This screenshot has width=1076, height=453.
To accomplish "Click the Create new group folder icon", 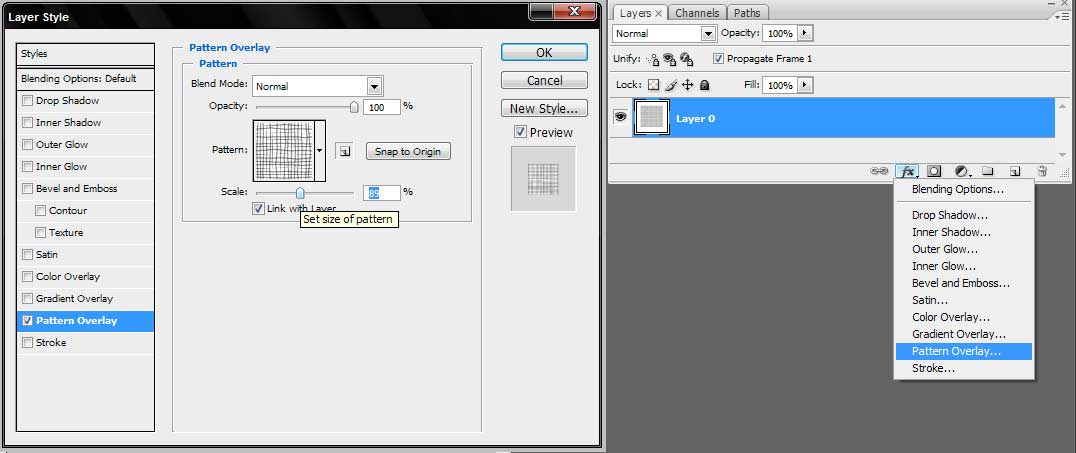I will [987, 172].
